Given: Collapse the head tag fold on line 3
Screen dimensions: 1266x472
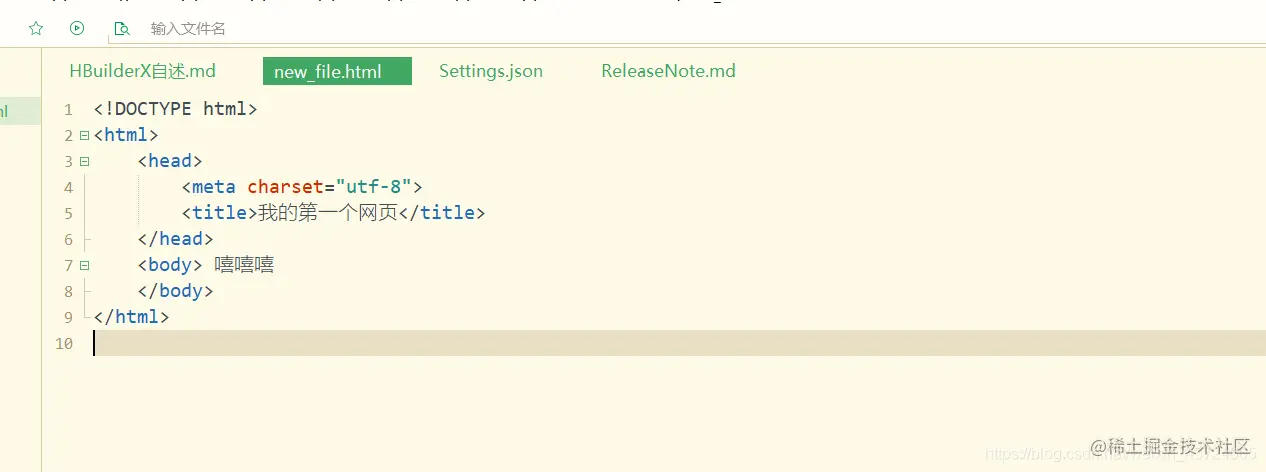Looking at the screenshot, I should [x=84, y=161].
